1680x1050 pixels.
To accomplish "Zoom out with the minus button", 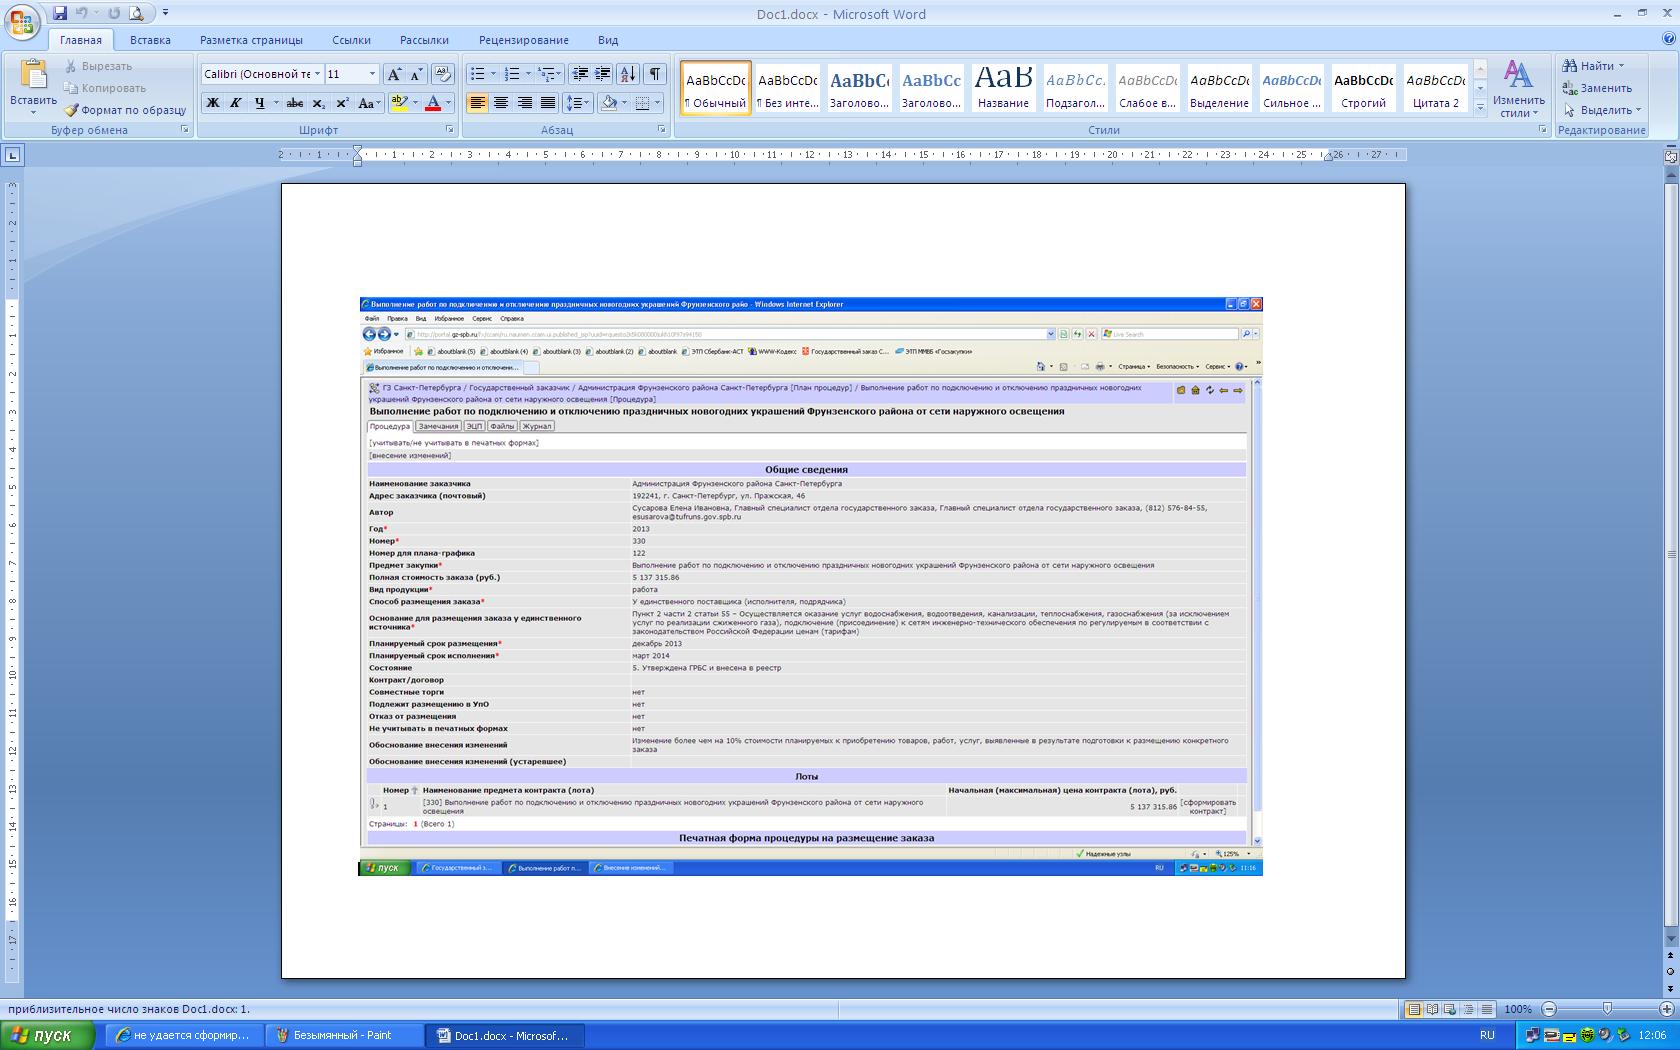I will (x=1549, y=1009).
